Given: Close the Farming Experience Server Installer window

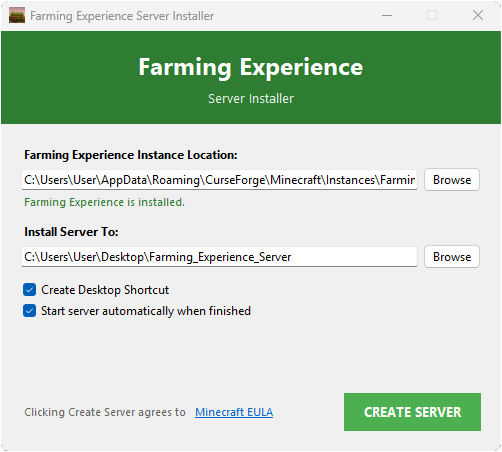Looking at the screenshot, I should click(x=478, y=15).
